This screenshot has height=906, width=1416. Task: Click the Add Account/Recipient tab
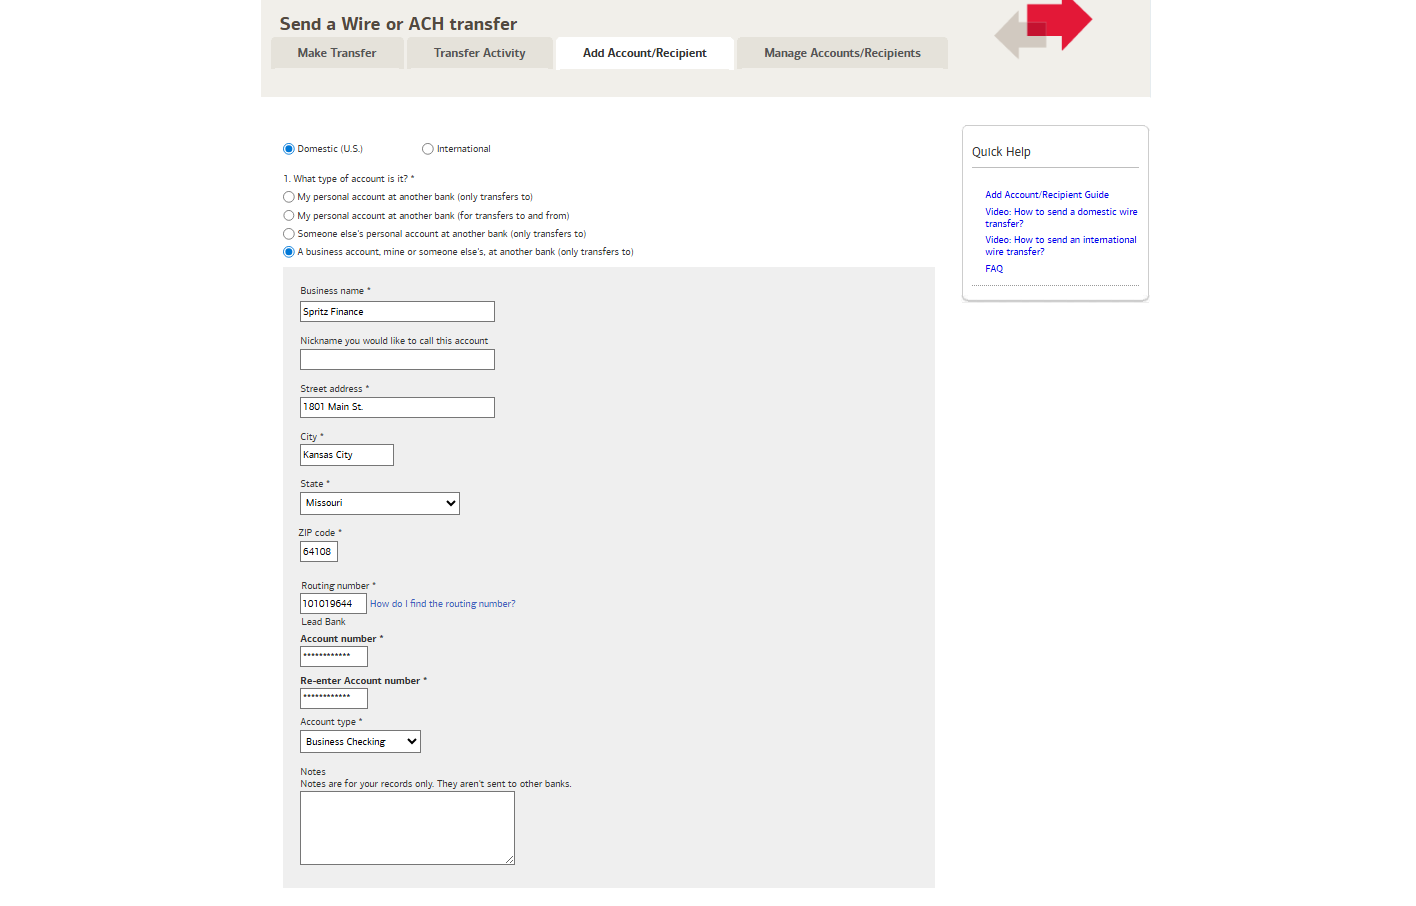pyautogui.click(x=645, y=53)
